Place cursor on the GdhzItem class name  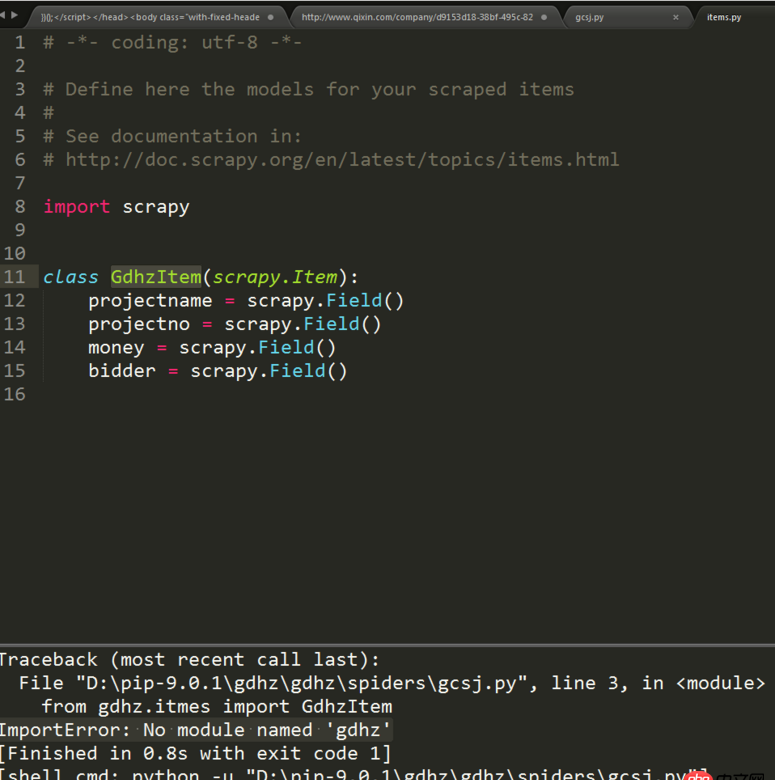[x=156, y=277]
